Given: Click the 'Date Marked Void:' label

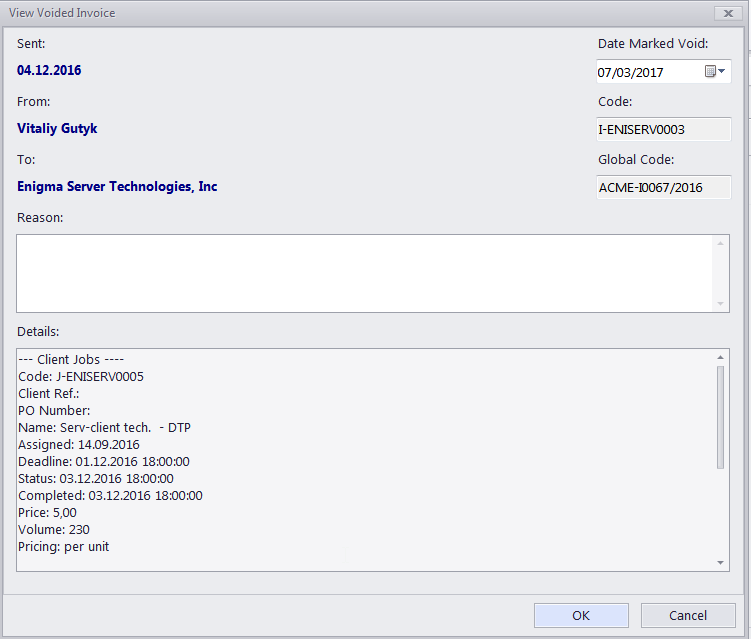Looking at the screenshot, I should [x=653, y=44].
